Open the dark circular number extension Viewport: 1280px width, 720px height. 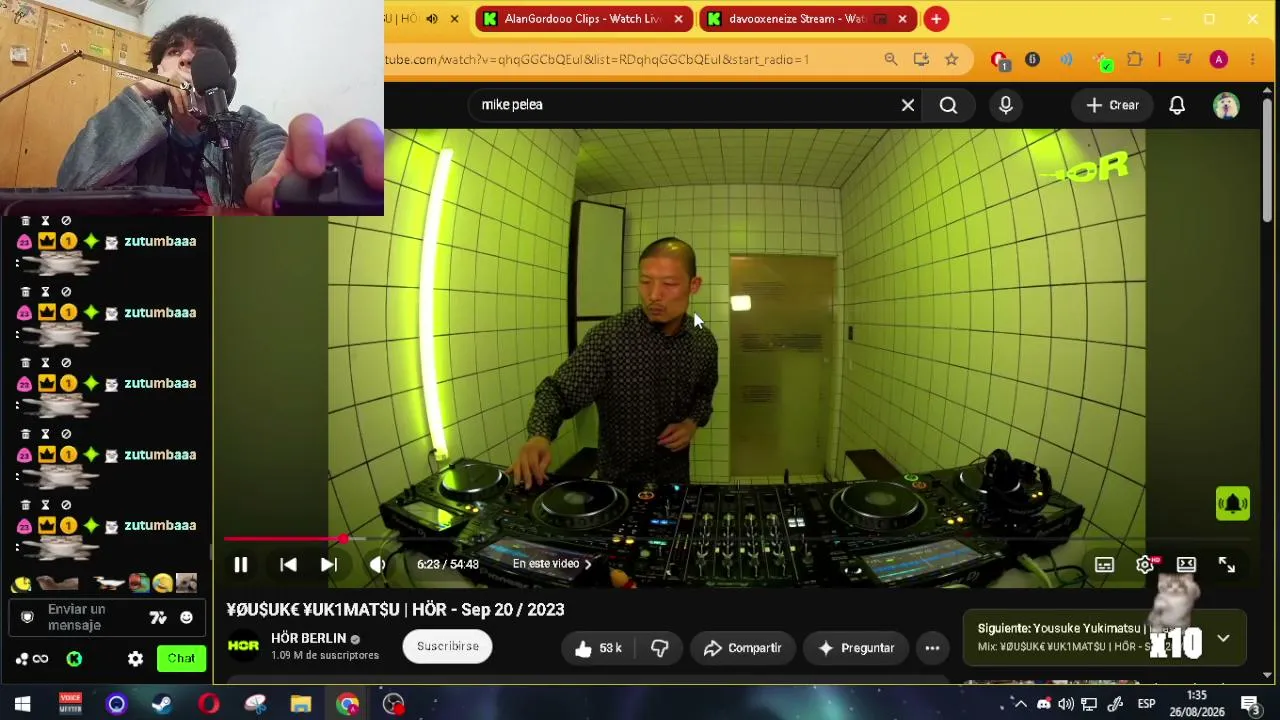point(1033,60)
